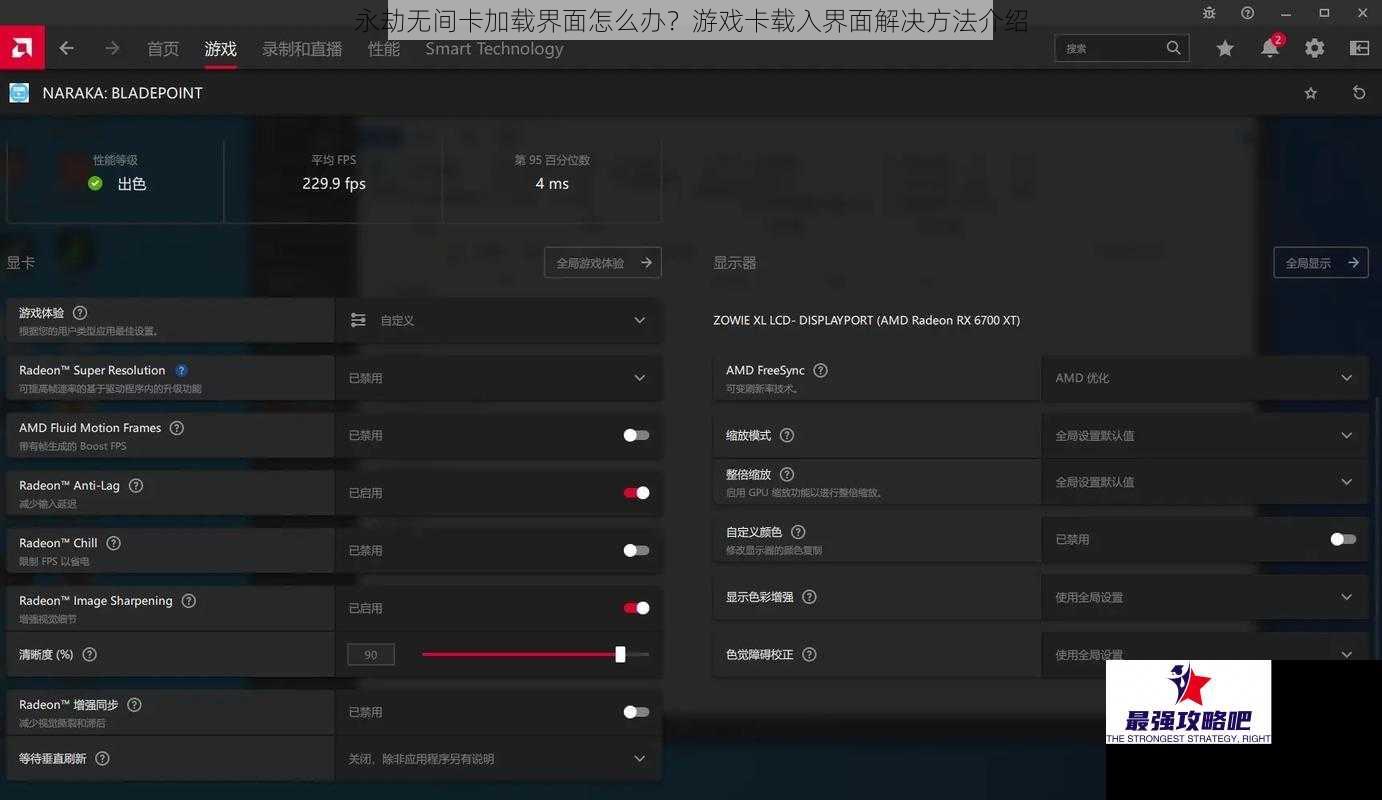The height and width of the screenshot is (800, 1382).
Task: Open 色觉障碍校正 dropdown
Action: 1205,654
